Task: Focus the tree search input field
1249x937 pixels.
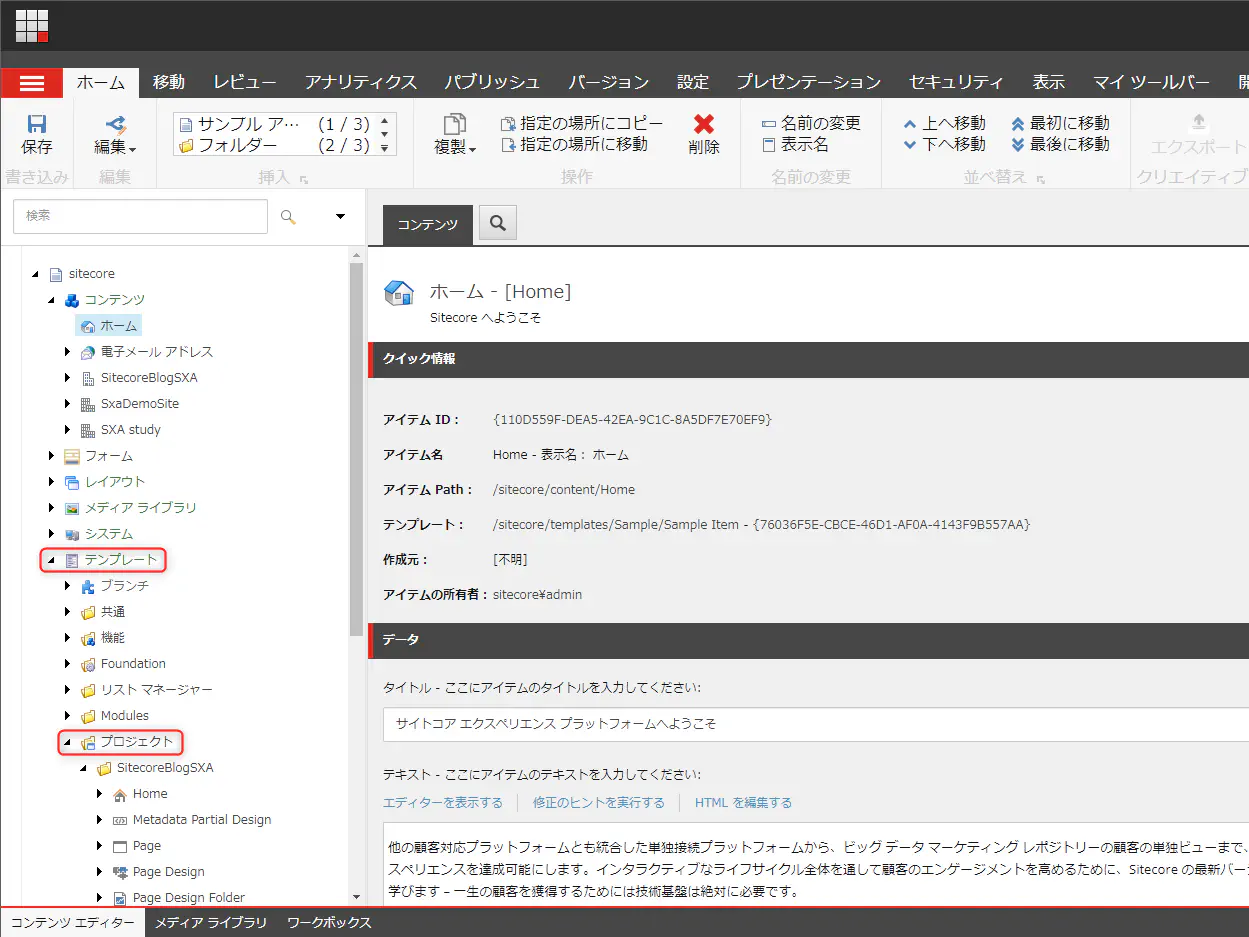Action: click(x=141, y=216)
